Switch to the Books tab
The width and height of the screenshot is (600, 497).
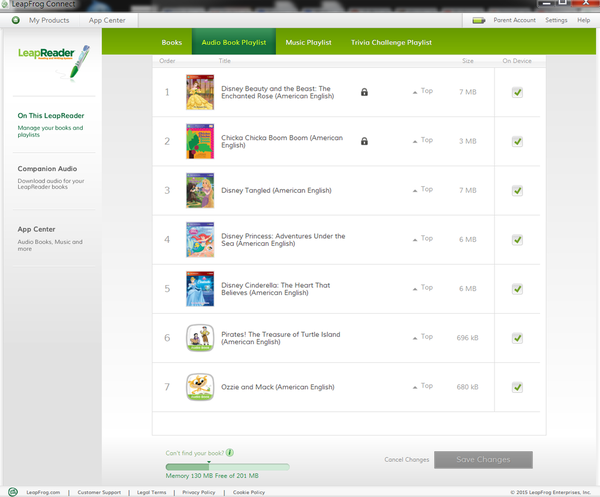(x=171, y=42)
